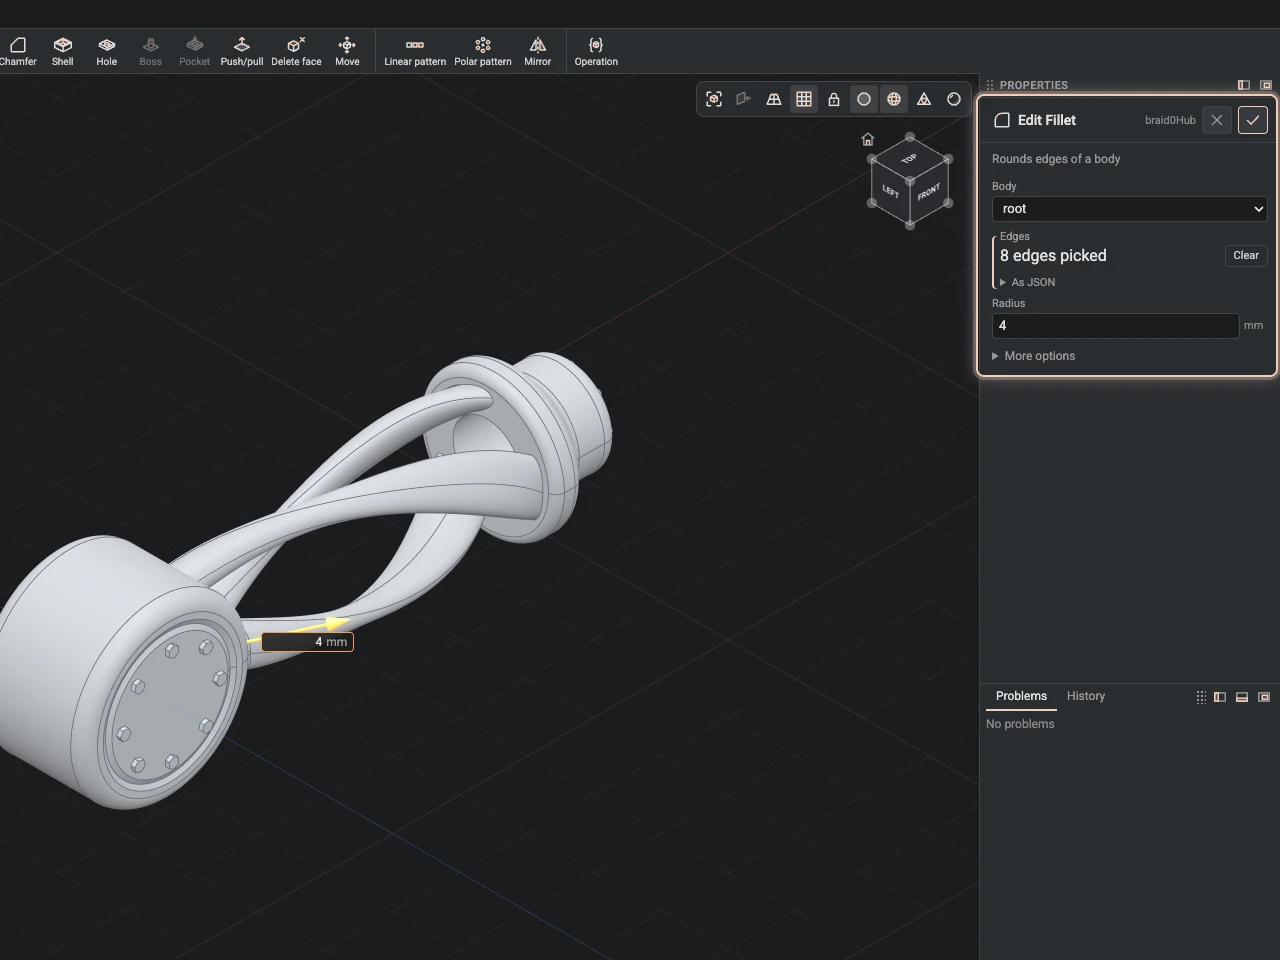
Task: Confirm the fillet with the checkmark
Action: [1253, 120]
